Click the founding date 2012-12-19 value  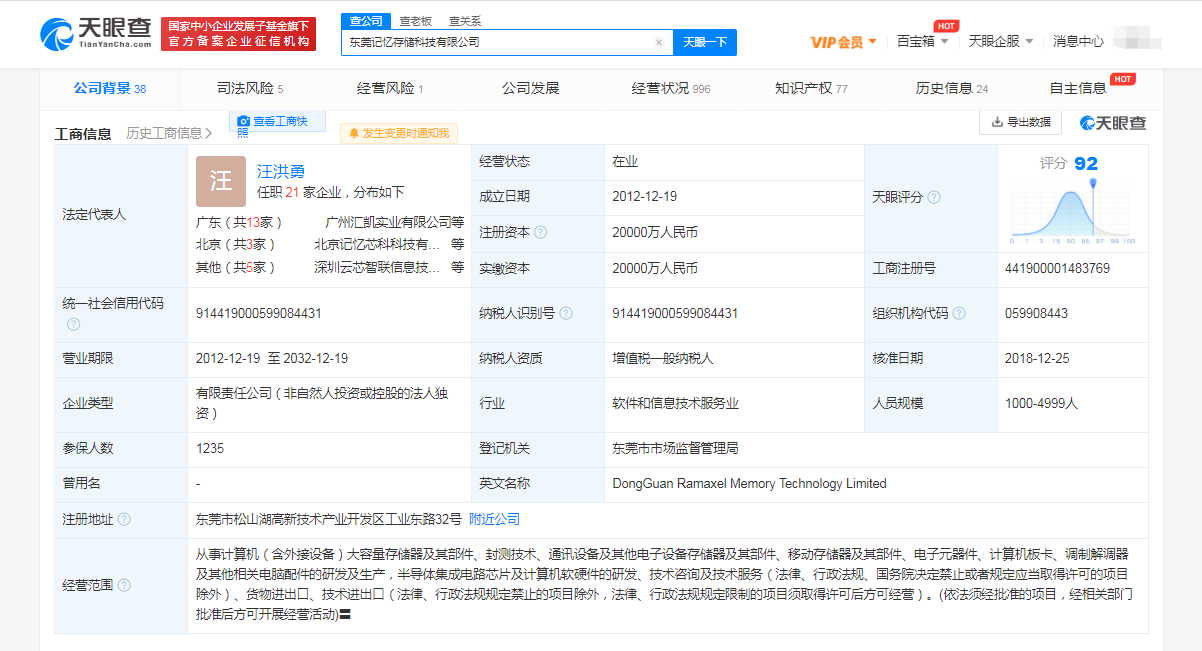point(644,197)
